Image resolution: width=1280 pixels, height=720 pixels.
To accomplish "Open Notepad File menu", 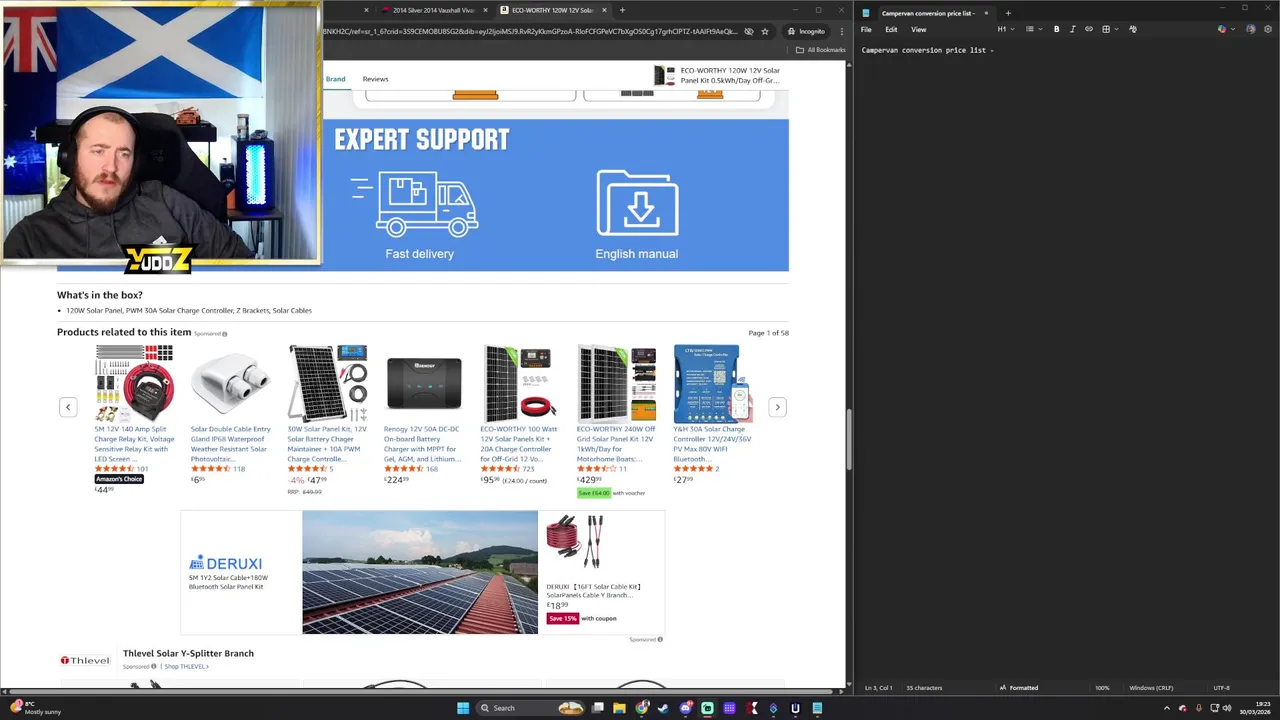I will point(866,29).
